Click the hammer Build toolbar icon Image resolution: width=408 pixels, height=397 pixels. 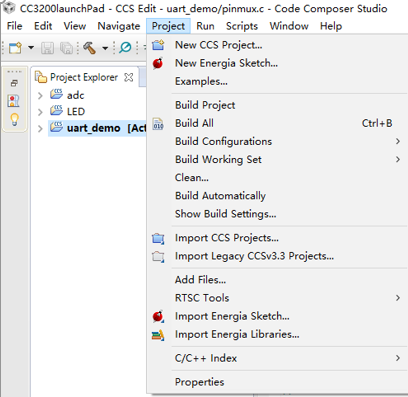tap(89, 48)
